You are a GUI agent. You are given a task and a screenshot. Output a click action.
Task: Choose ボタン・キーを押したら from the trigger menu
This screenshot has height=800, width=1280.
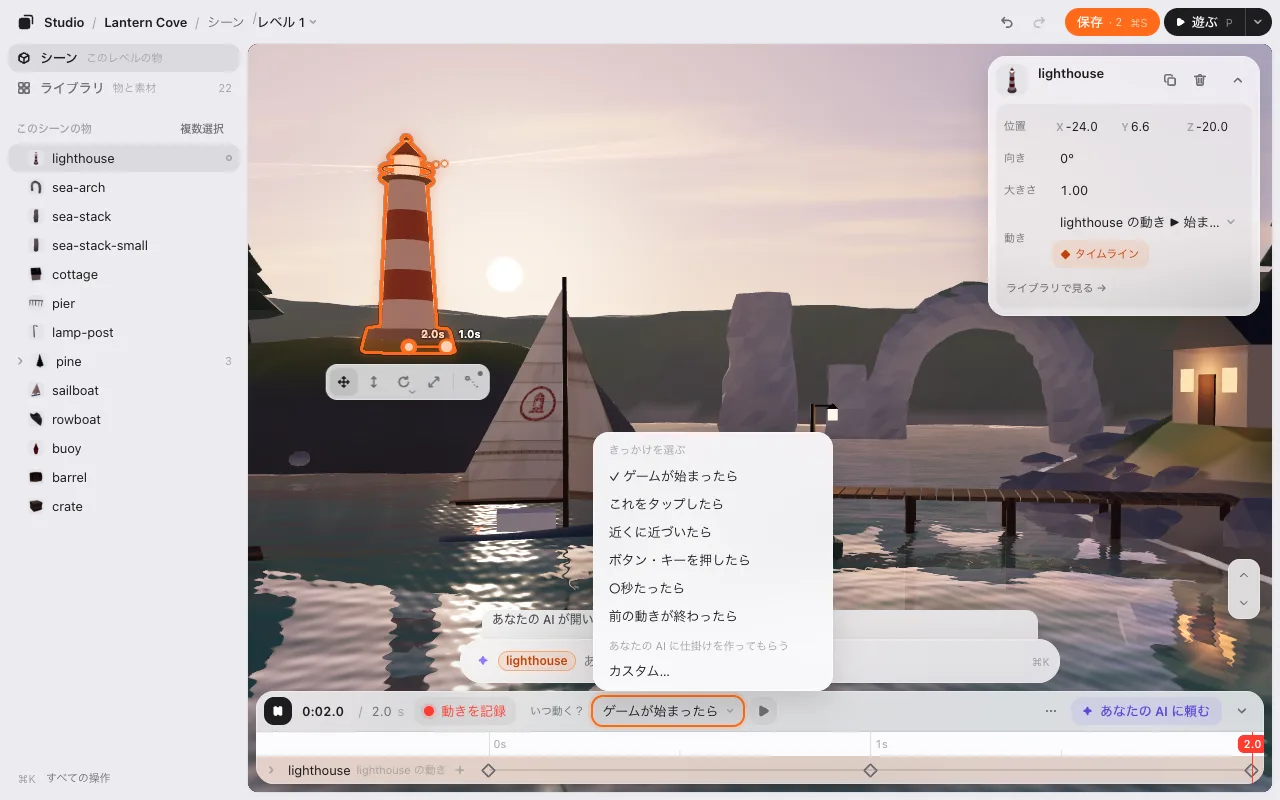tap(713, 560)
